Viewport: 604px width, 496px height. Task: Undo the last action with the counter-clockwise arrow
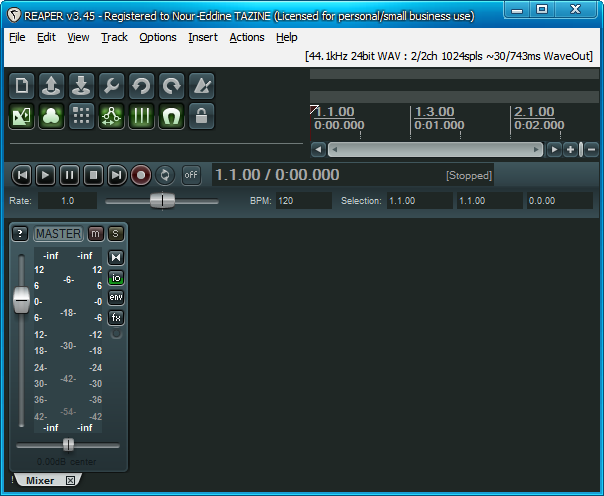tap(142, 85)
